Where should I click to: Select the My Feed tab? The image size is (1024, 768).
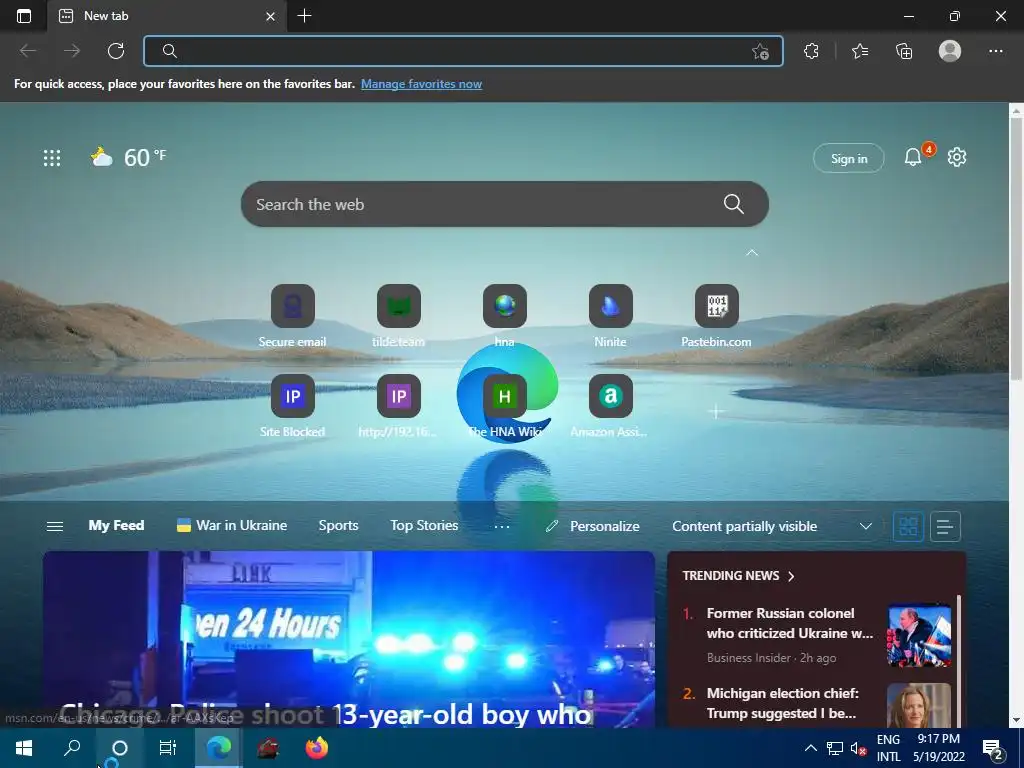tap(116, 526)
